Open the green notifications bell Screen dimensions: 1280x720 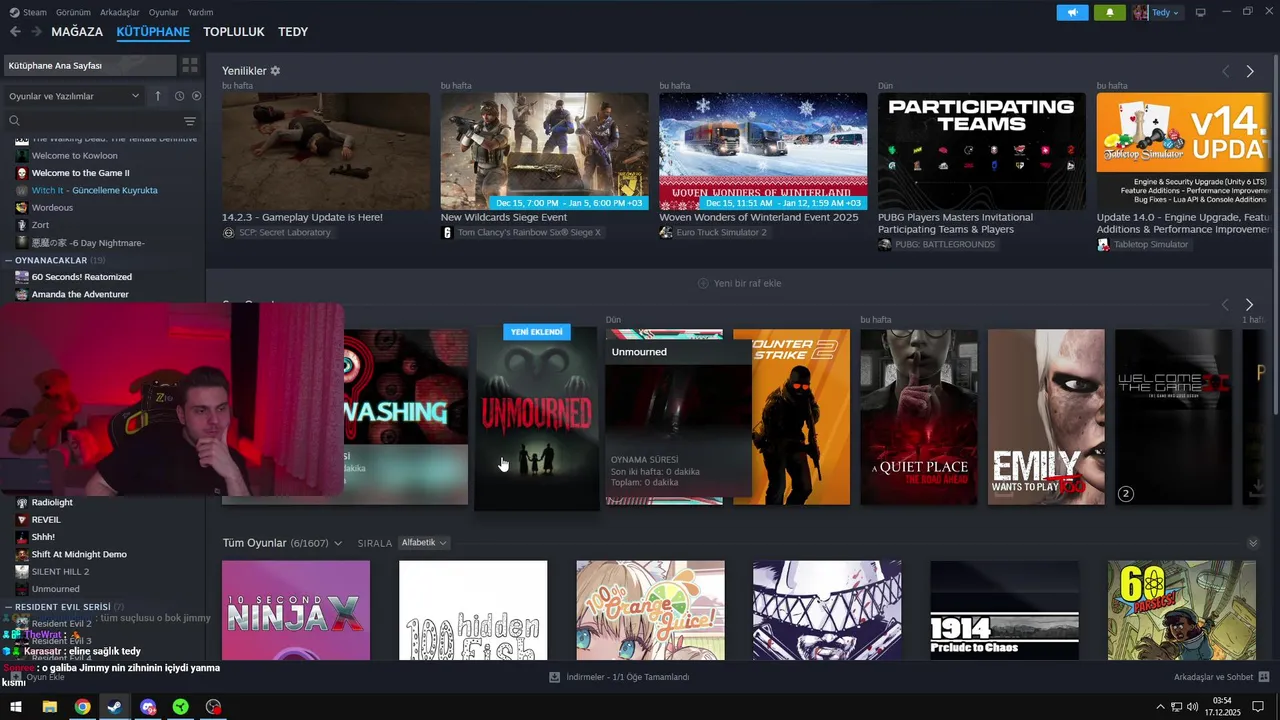pos(1110,12)
